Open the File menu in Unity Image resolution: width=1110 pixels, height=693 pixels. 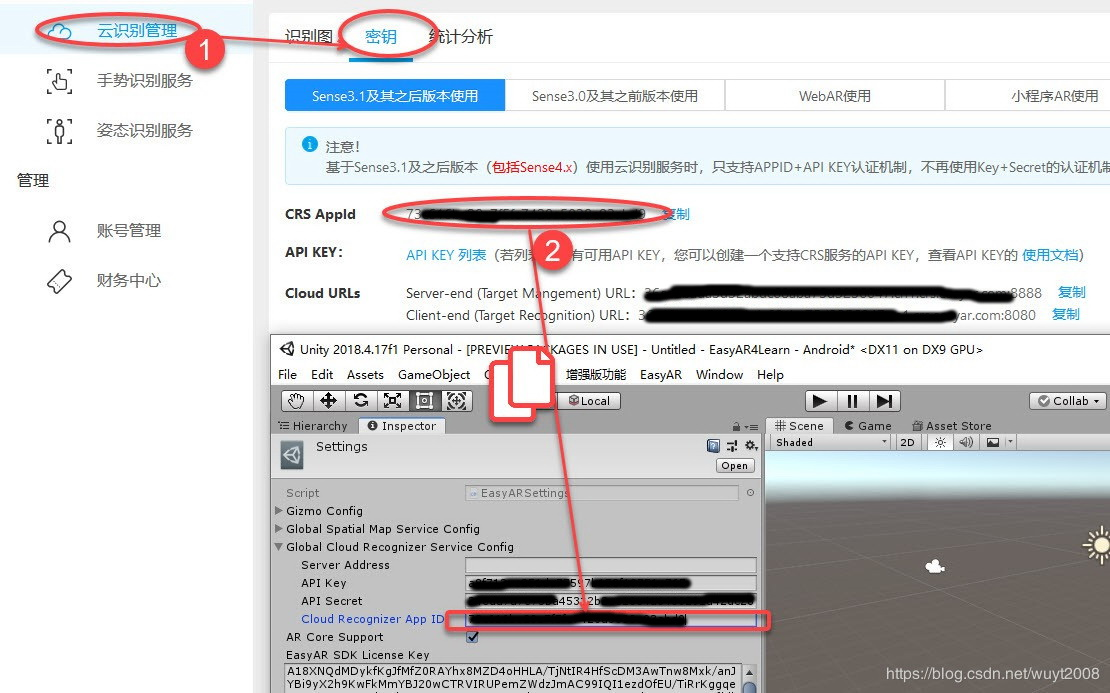click(x=287, y=374)
